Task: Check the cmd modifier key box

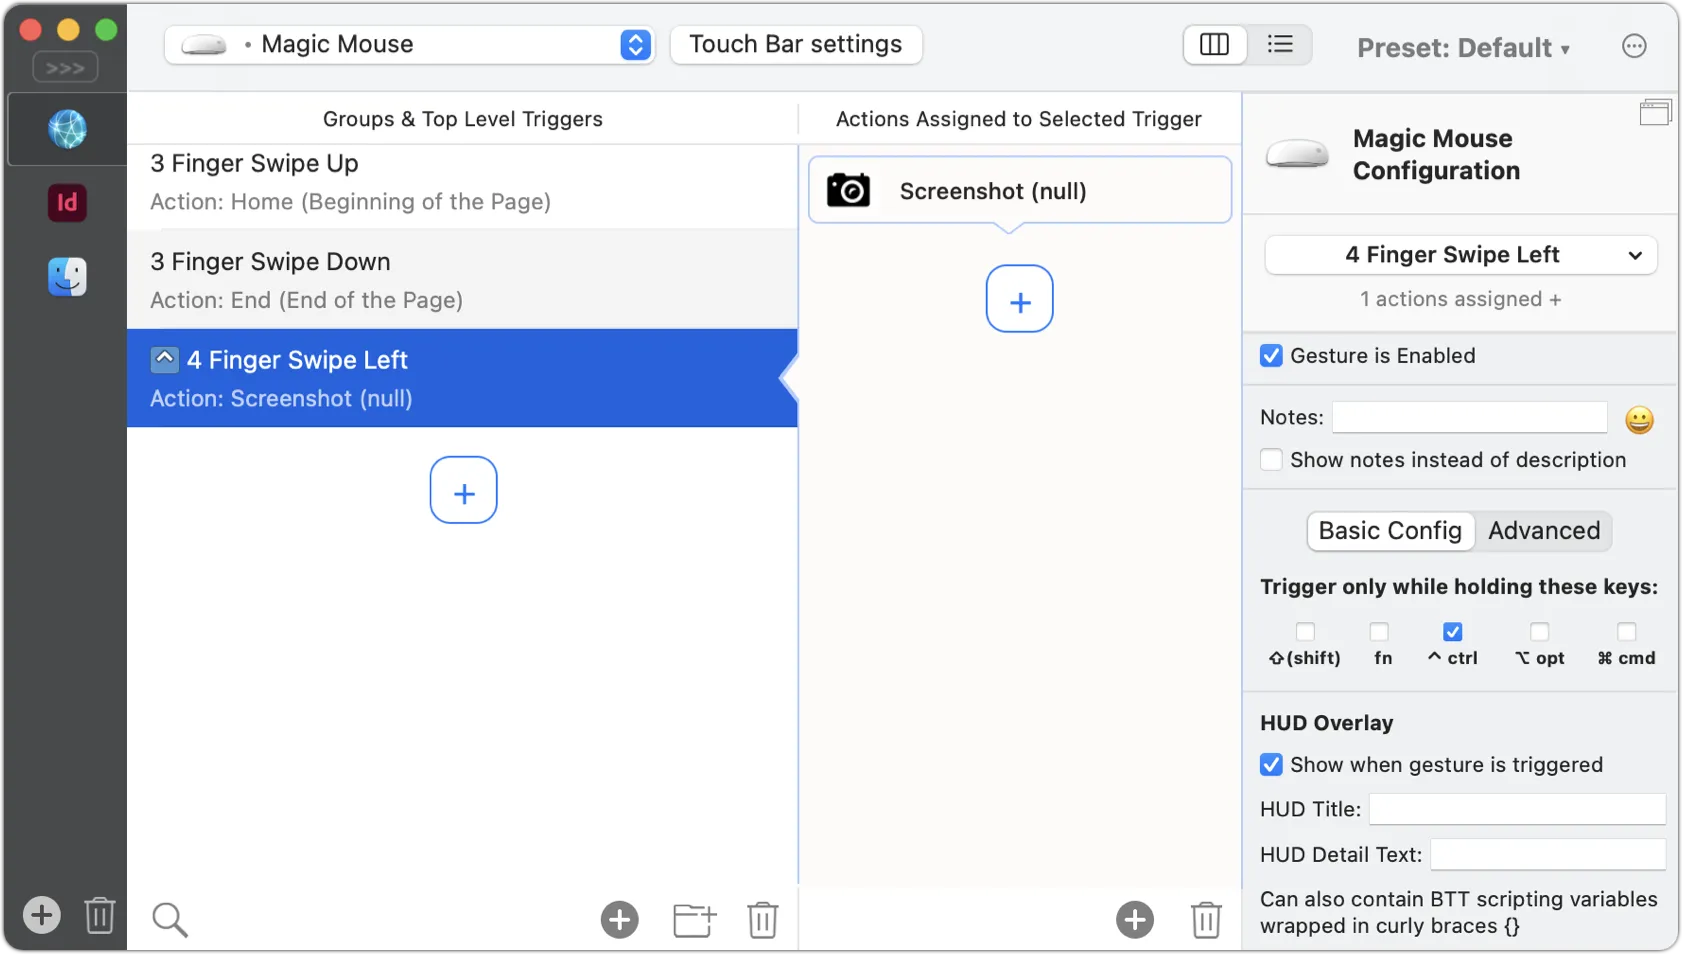Action: [x=1627, y=632]
